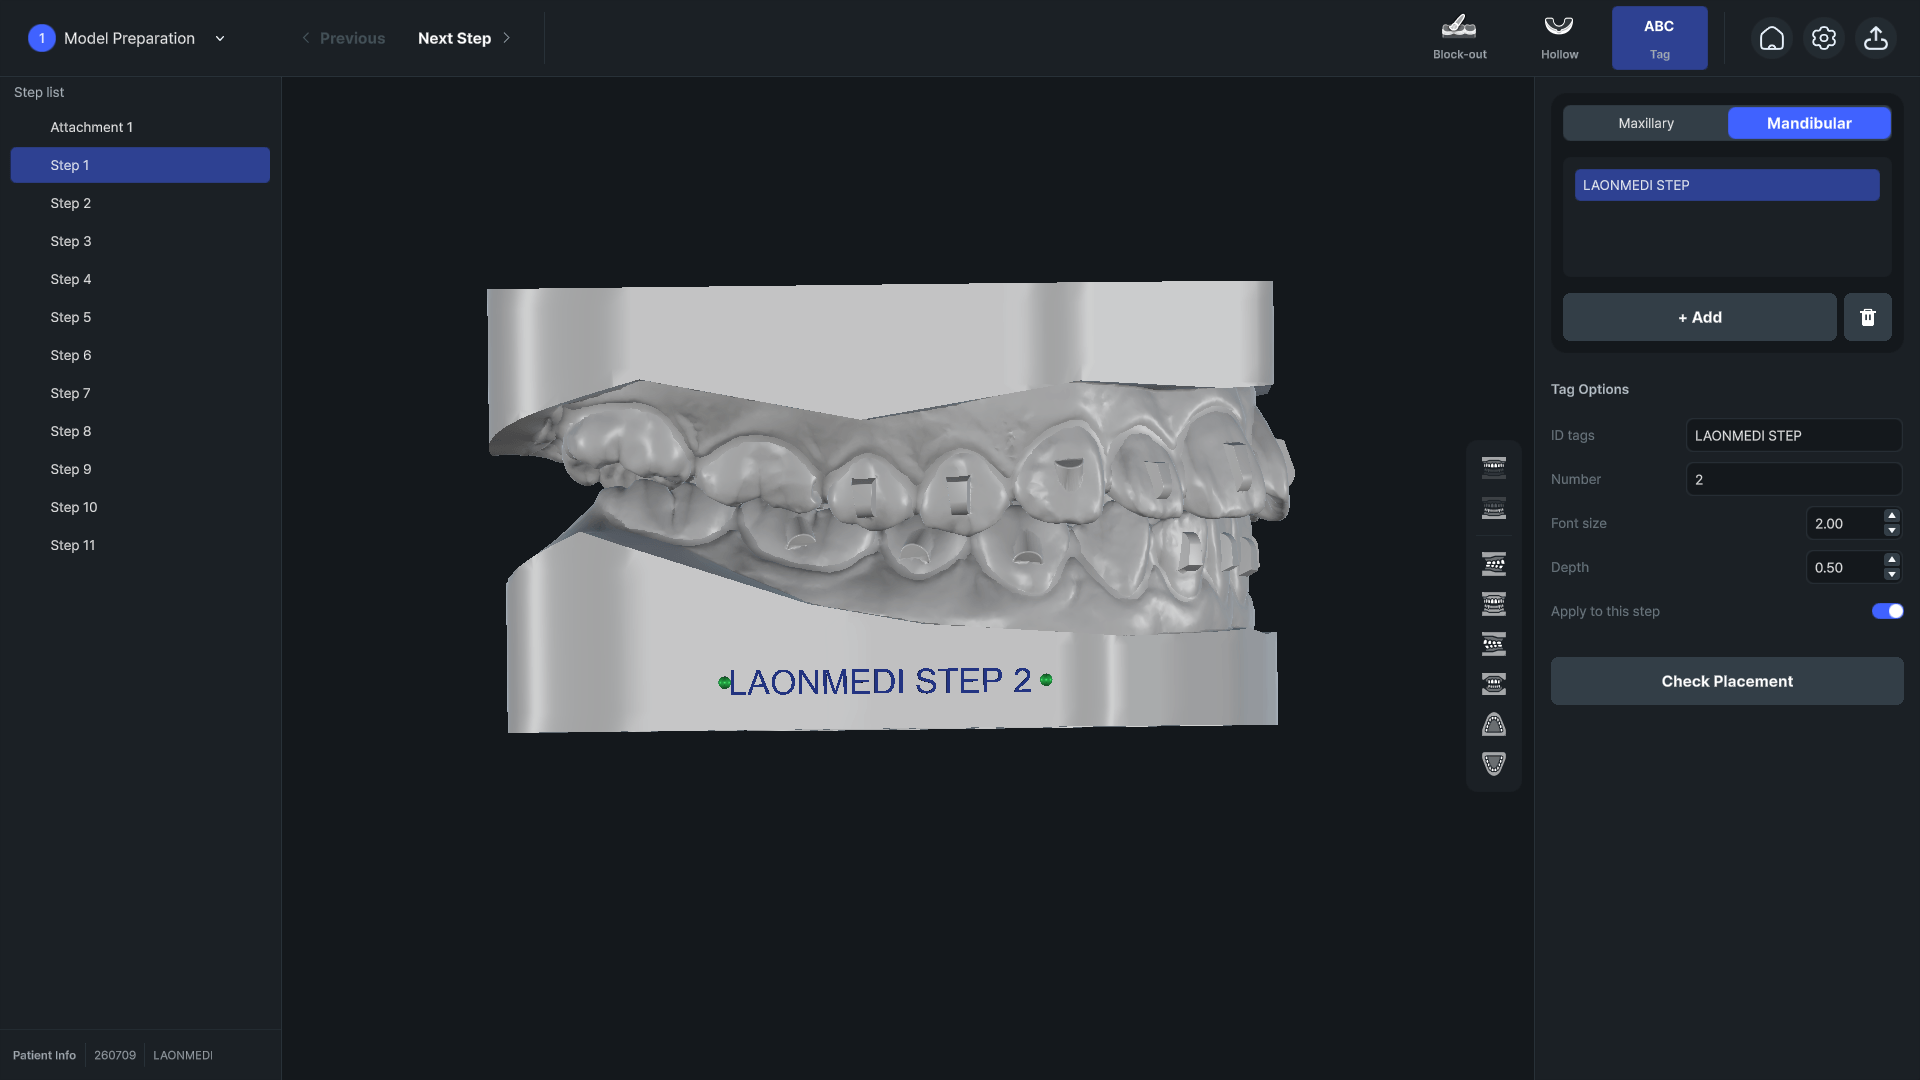Click the step number 1 badge
Viewport: 1920px width, 1080px height.
[x=41, y=38]
